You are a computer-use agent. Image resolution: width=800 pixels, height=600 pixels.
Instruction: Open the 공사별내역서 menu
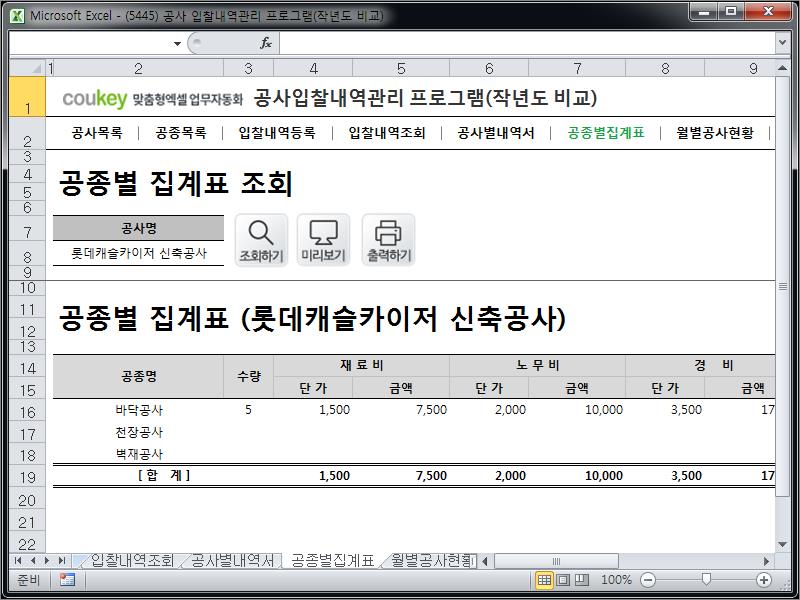click(496, 133)
